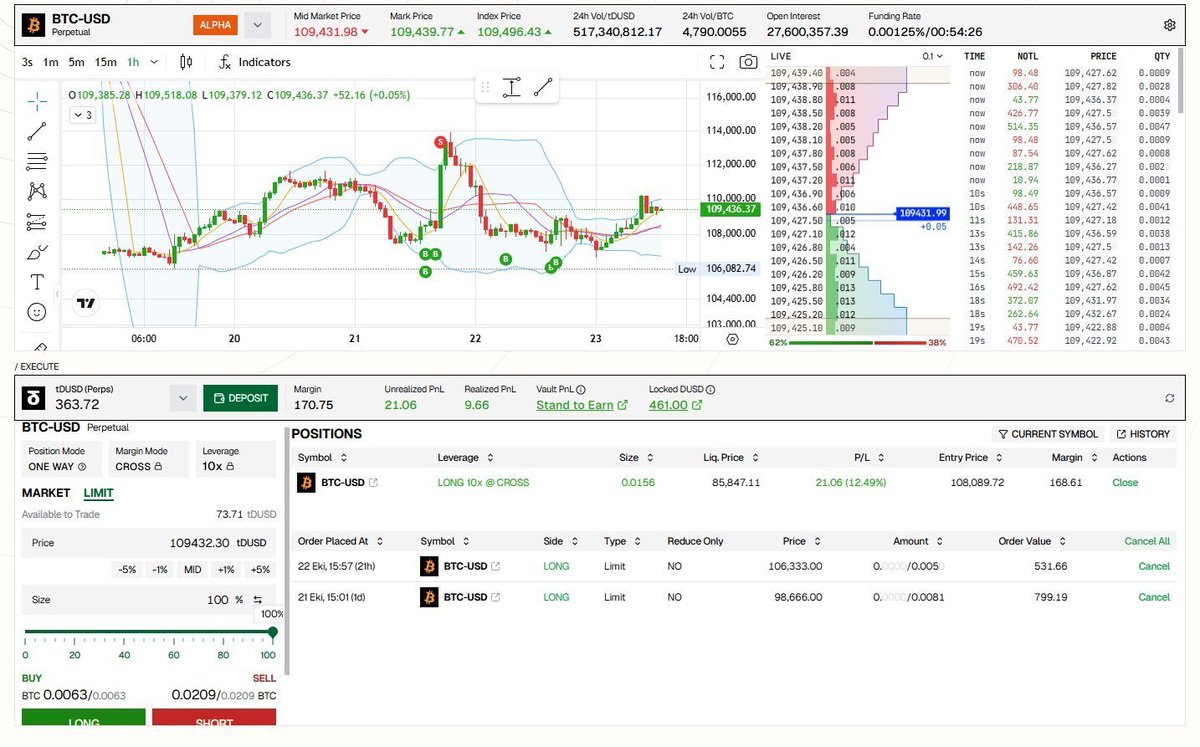
Task: Open external link for 22 Eki order
Action: (496, 567)
